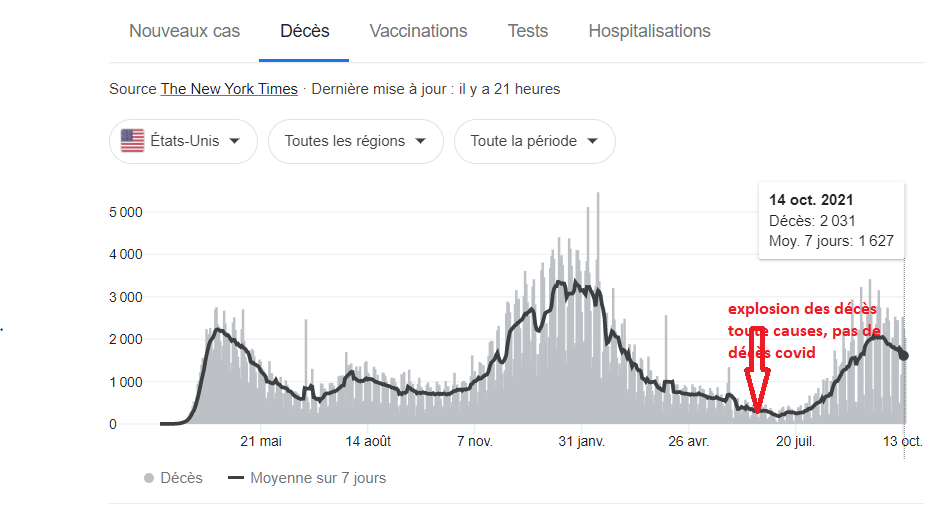Go to the Hospitalisations tab
The width and height of the screenshot is (949, 521).
[x=649, y=31]
